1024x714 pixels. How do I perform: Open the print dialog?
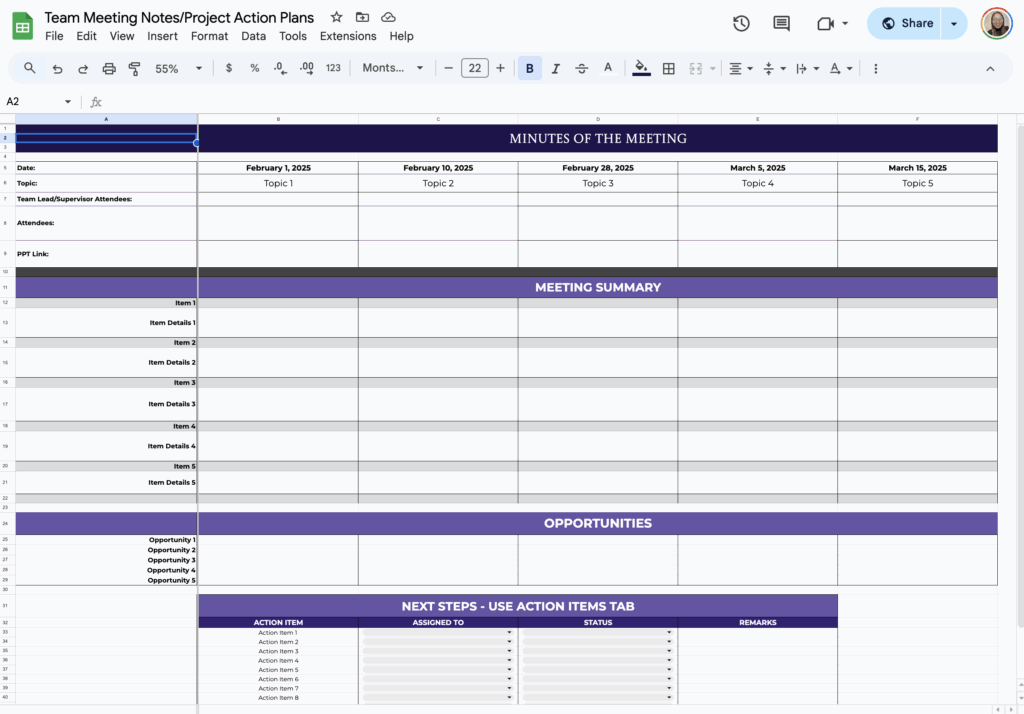[109, 68]
